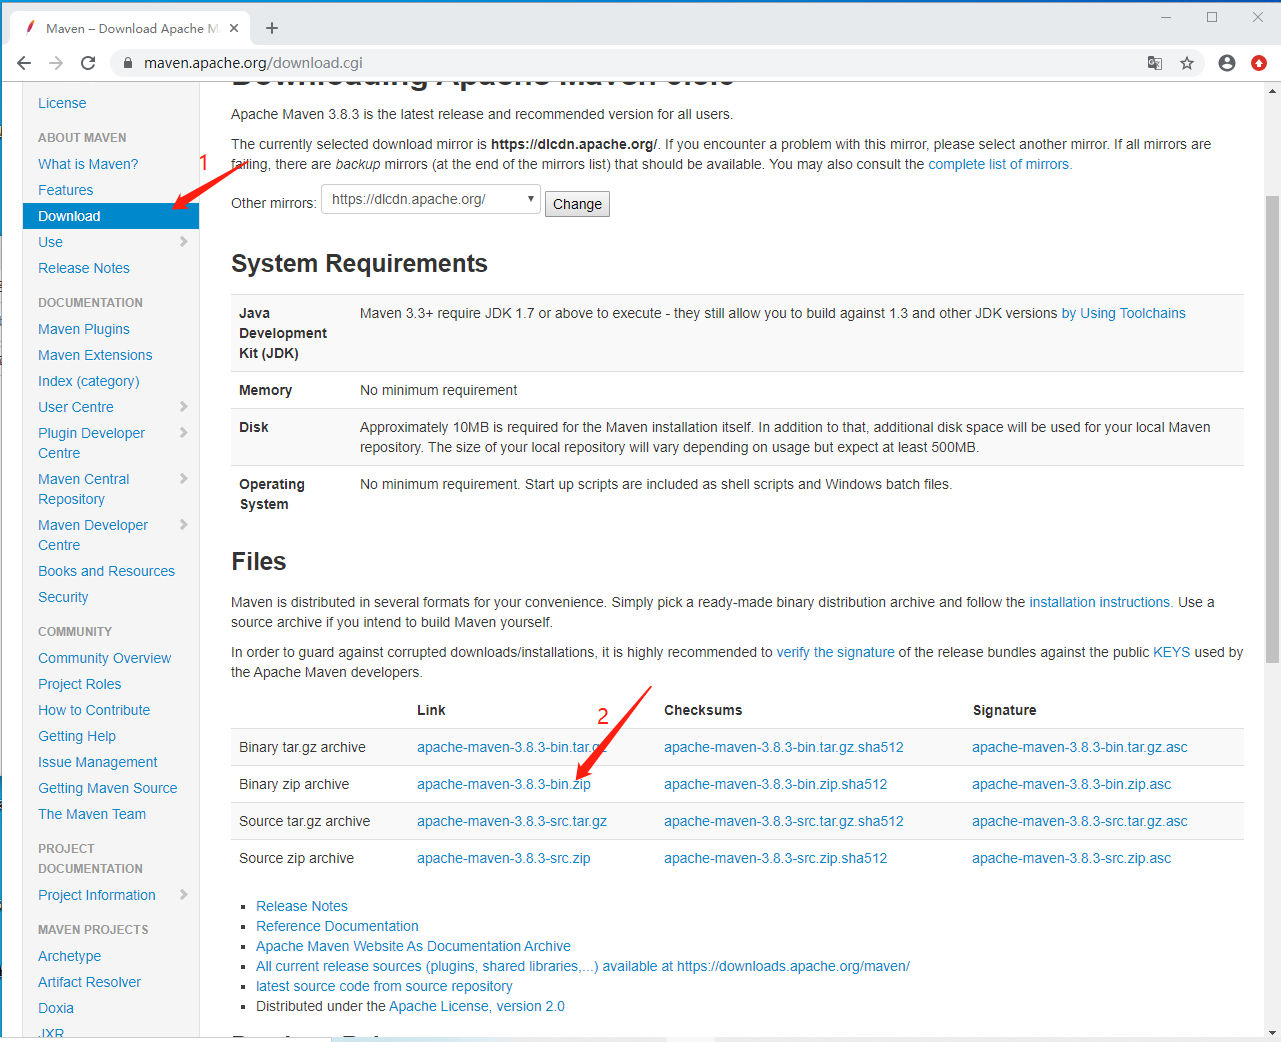Open The Maven Team link
Viewport: 1281px width, 1042px height.
click(x=92, y=814)
